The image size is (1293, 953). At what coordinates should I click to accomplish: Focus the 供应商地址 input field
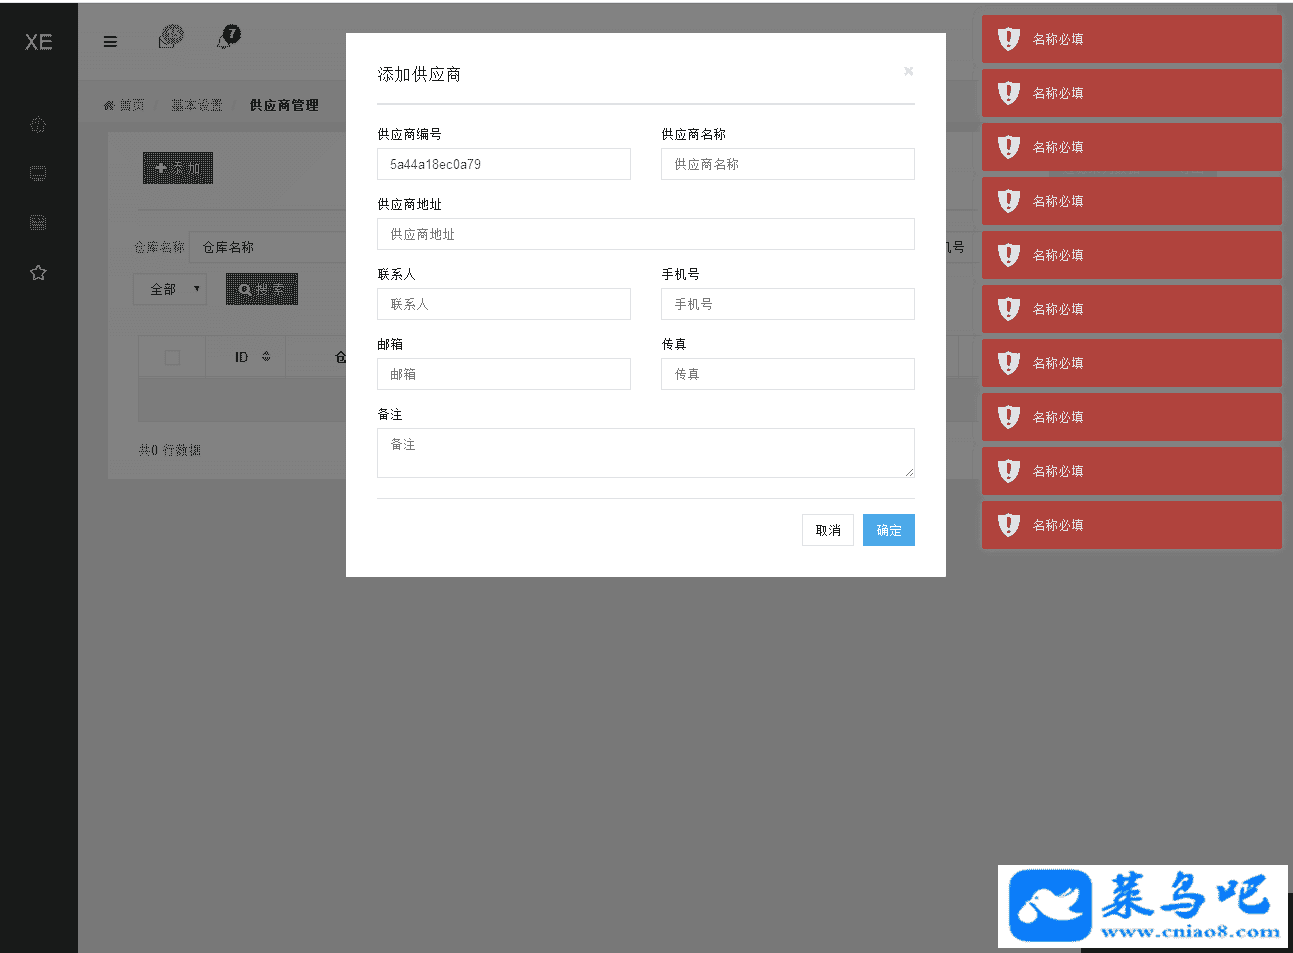[x=646, y=234]
